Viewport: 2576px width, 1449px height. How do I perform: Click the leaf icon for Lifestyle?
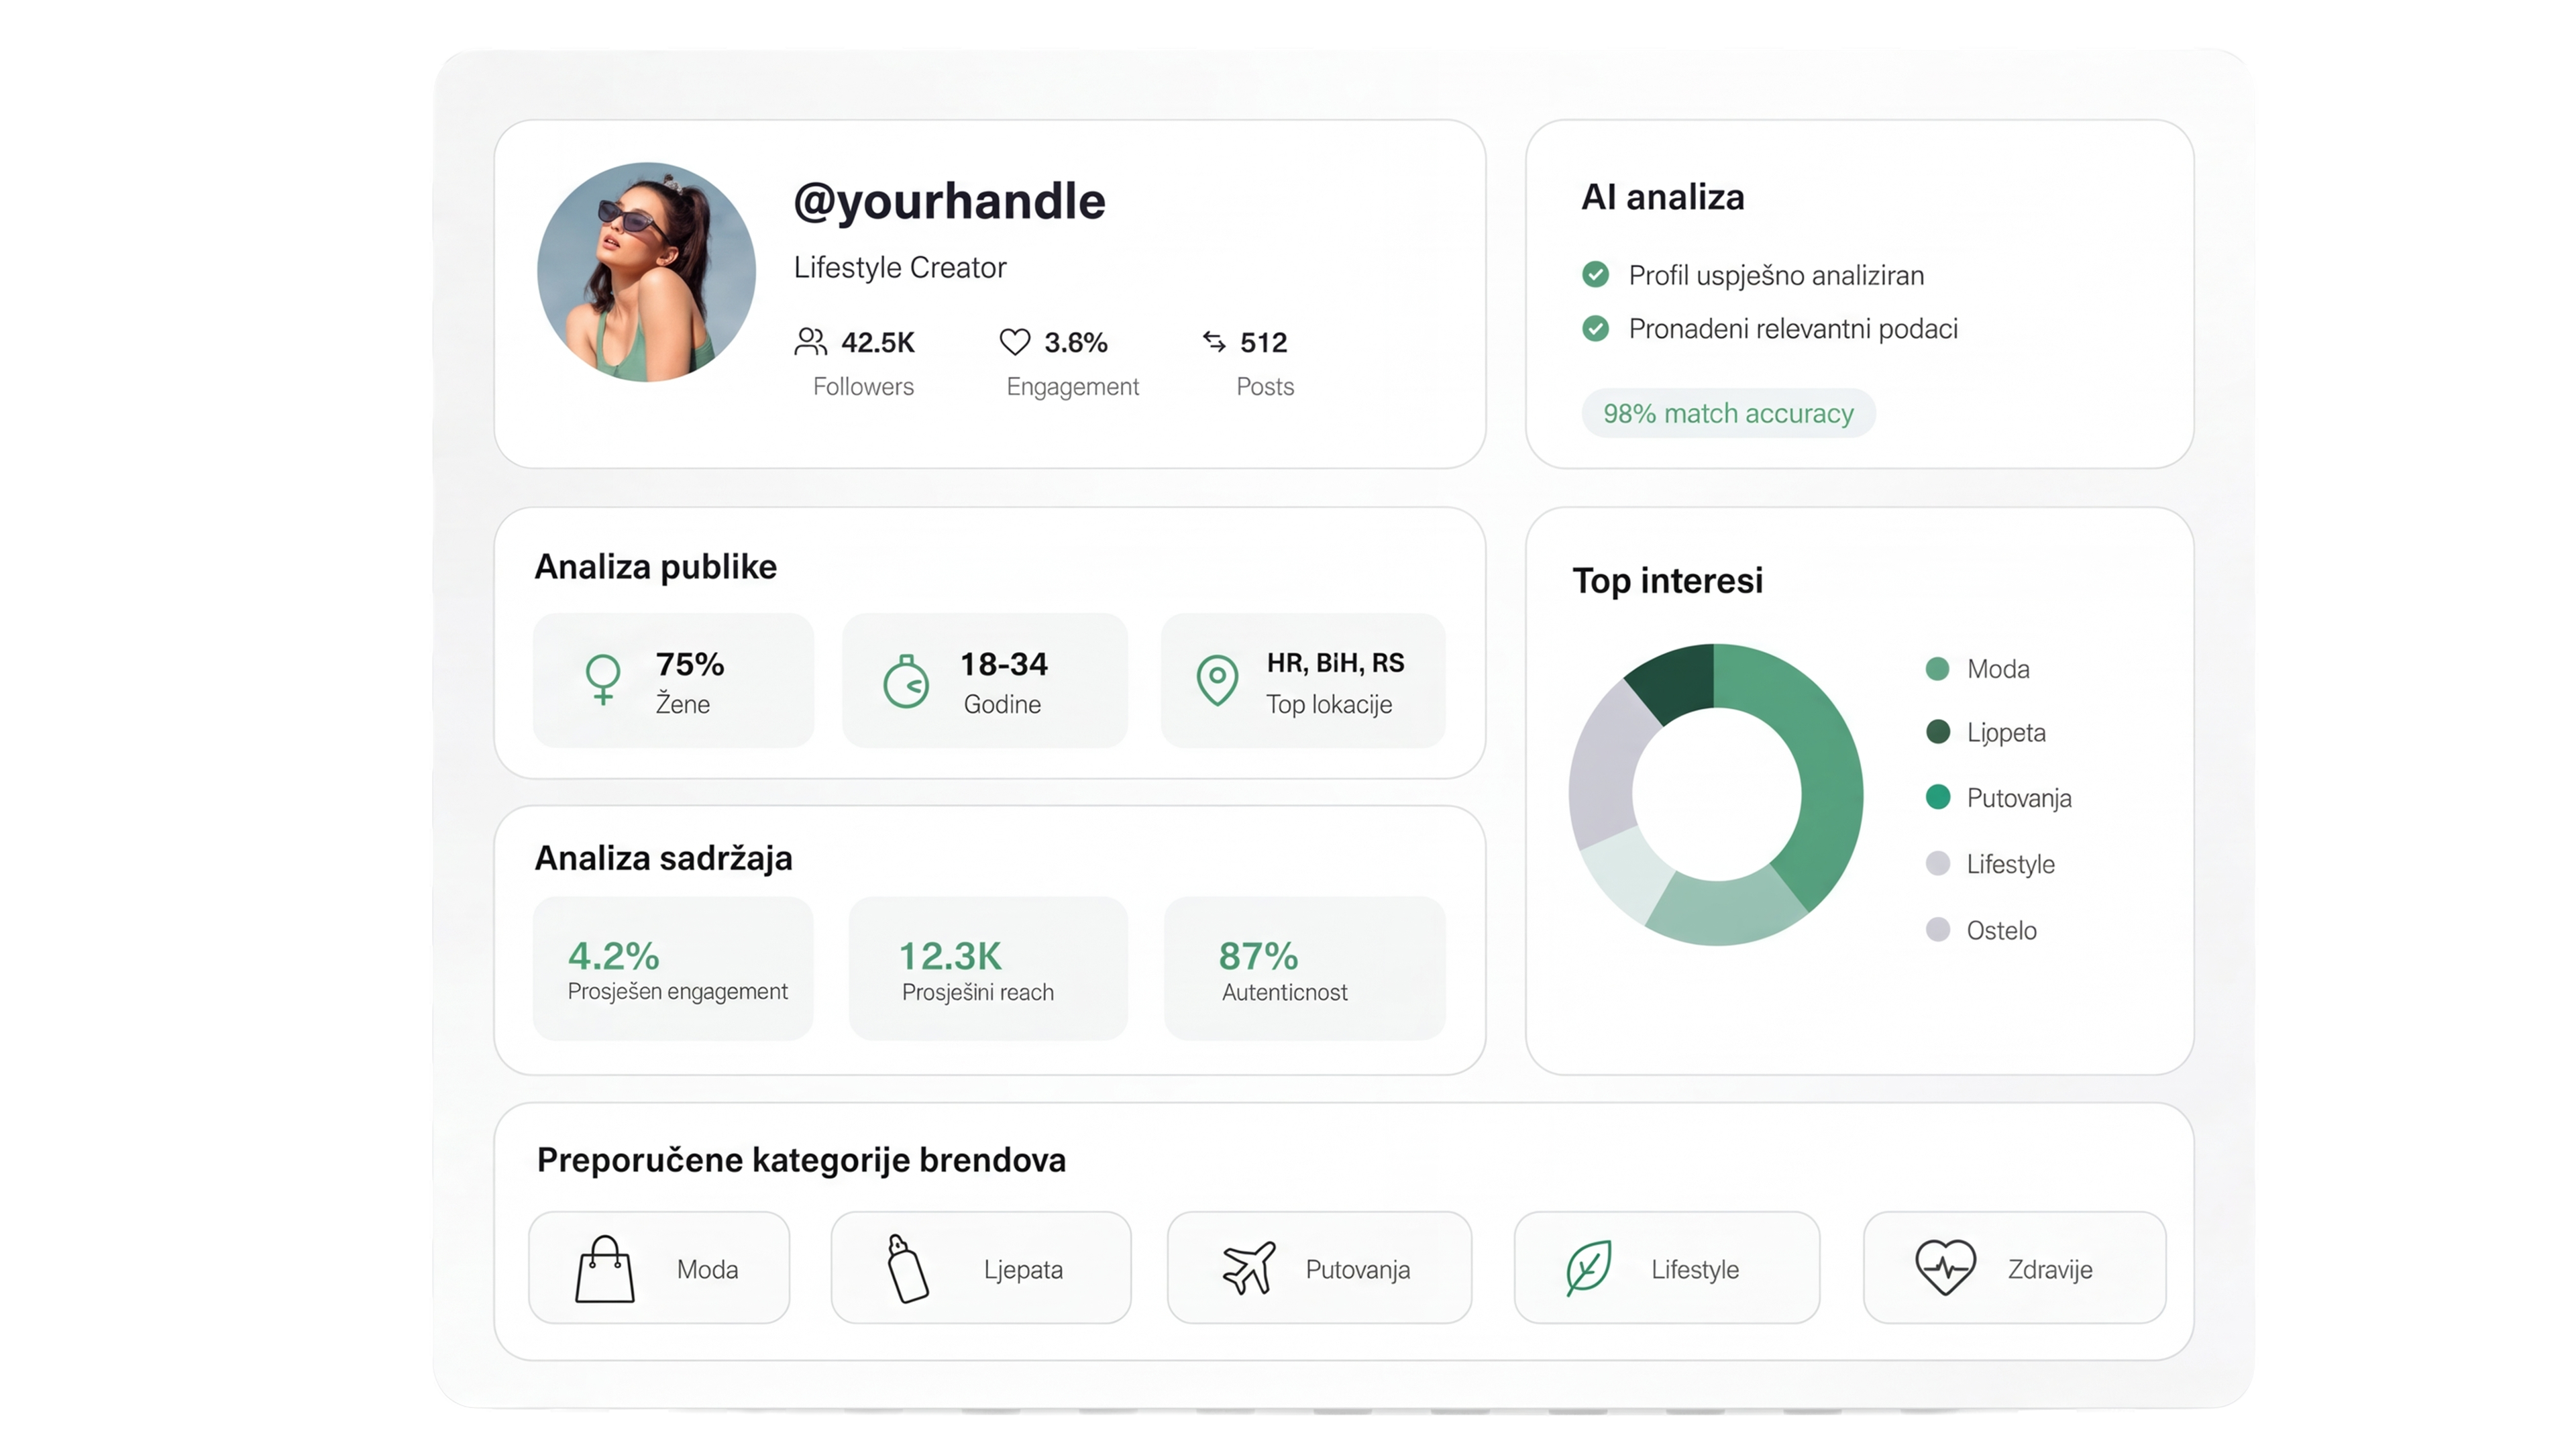[x=1588, y=1268]
